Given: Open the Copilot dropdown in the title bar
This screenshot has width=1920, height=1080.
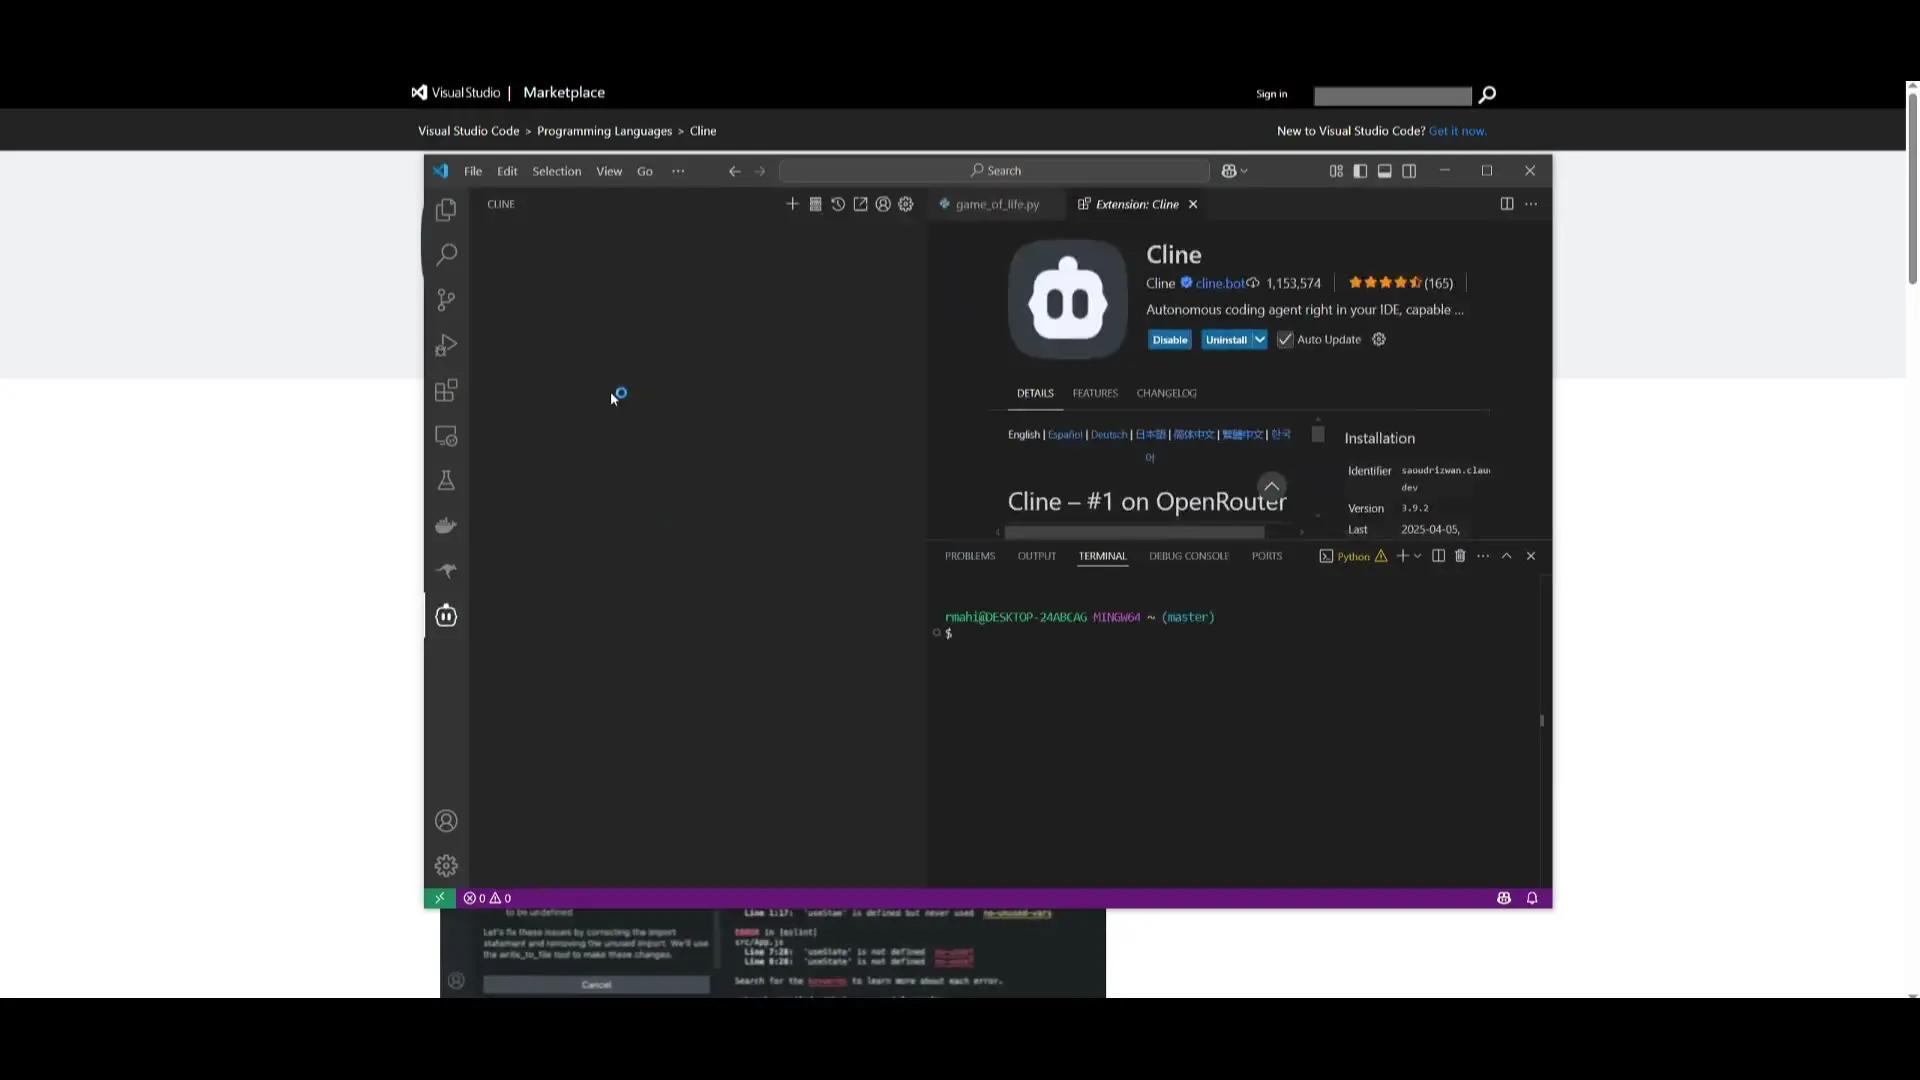Looking at the screenshot, I should point(1235,171).
